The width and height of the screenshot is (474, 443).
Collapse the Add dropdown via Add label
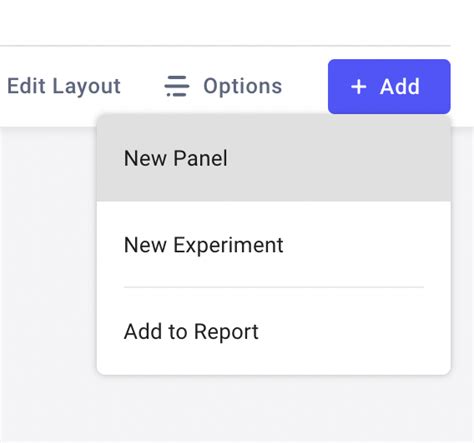(400, 87)
